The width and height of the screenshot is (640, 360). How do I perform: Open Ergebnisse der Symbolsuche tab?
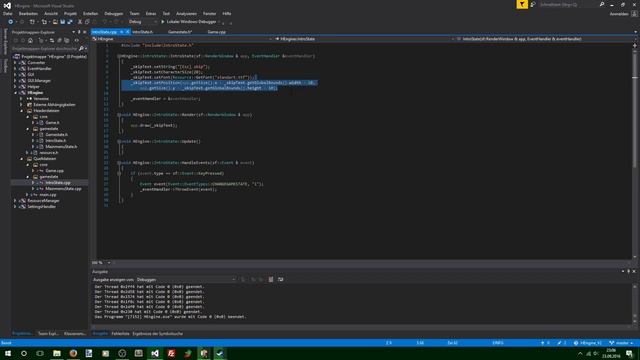pyautogui.click(x=158, y=334)
